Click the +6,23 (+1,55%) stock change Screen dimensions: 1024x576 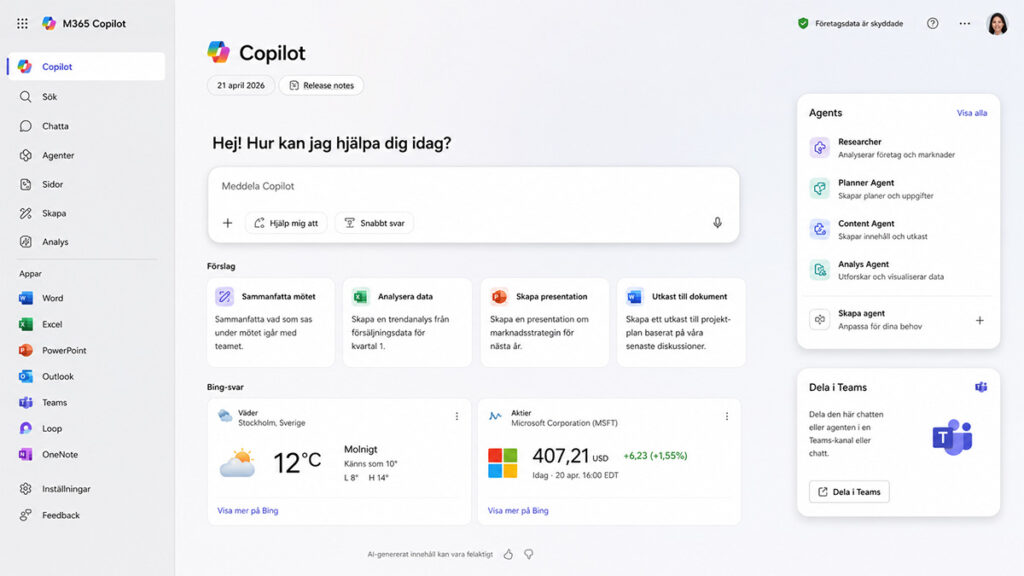tap(655, 456)
